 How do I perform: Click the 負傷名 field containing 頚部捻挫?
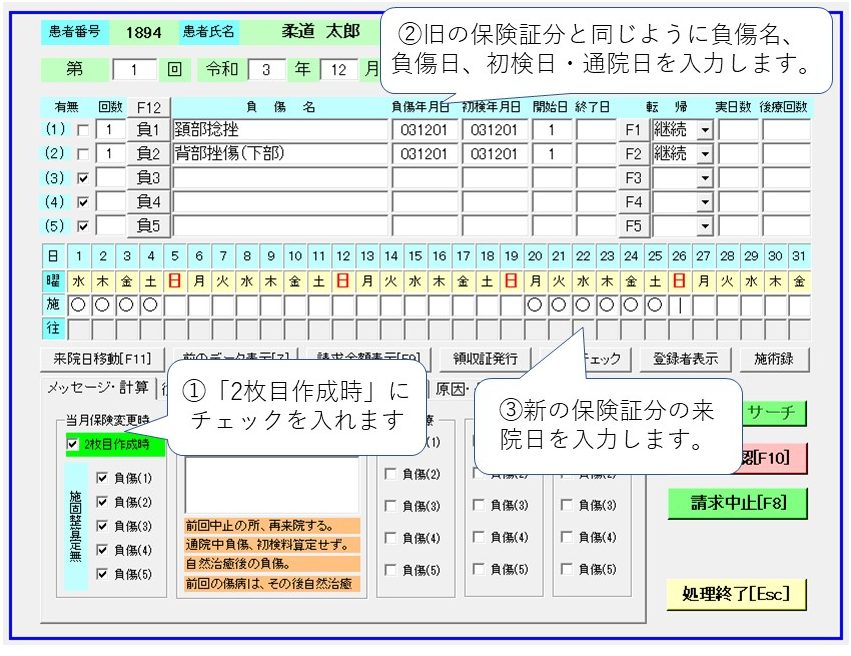tap(280, 130)
